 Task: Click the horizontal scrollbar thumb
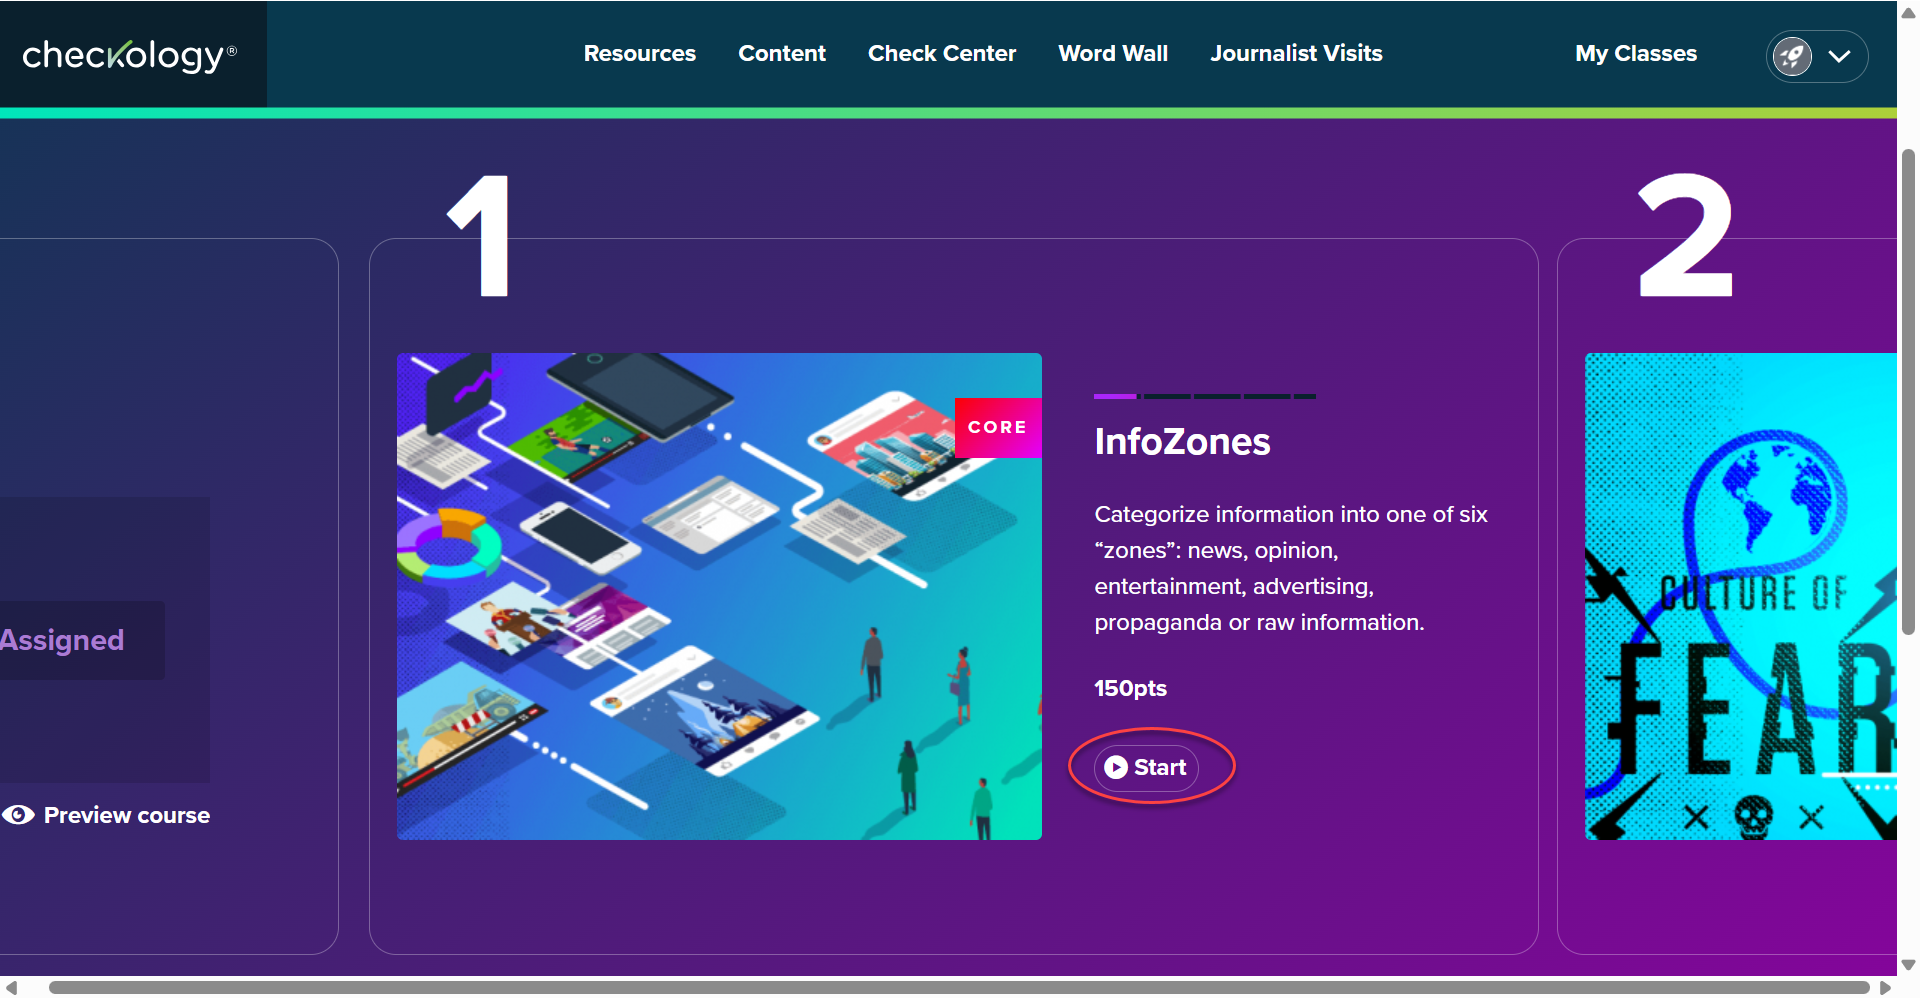click(959, 988)
